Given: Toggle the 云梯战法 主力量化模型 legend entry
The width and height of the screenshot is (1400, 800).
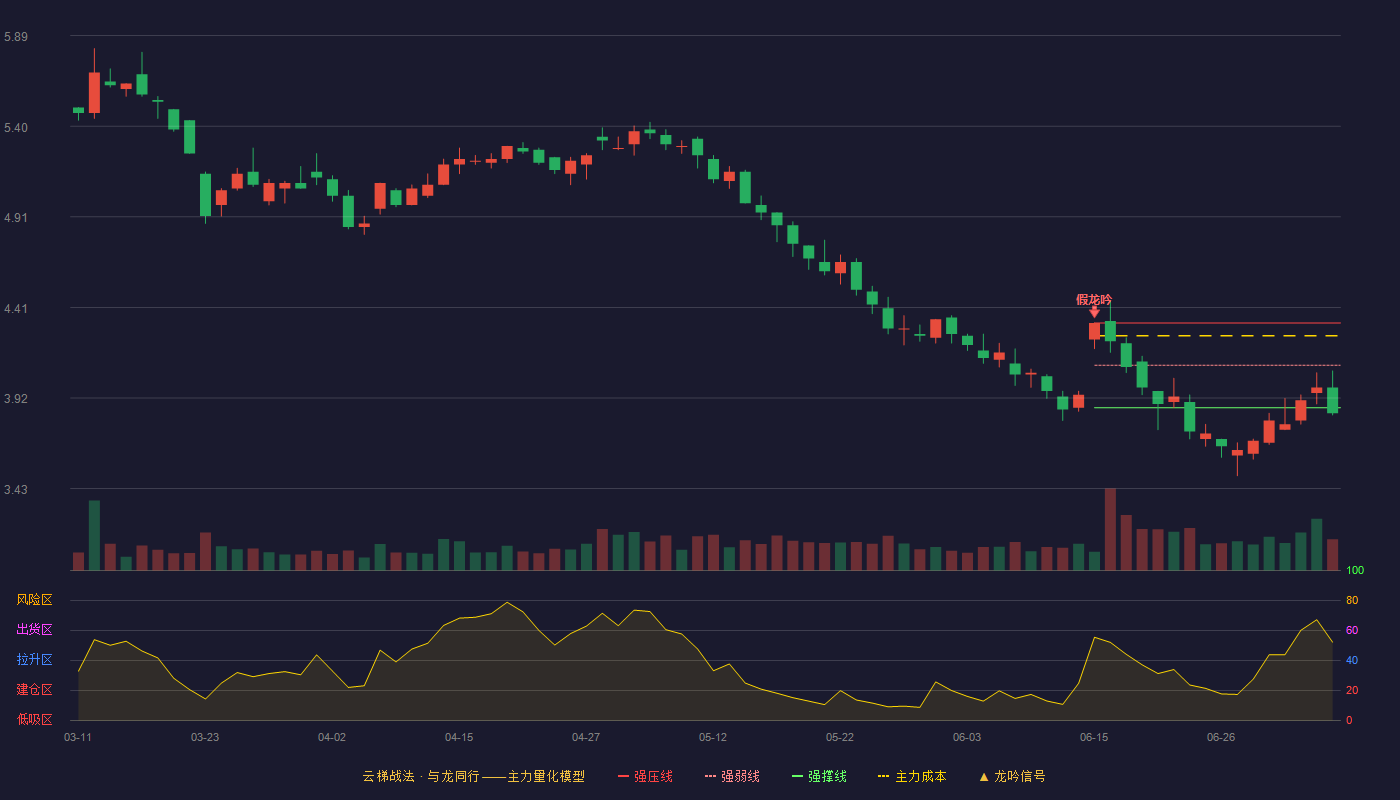Looking at the screenshot, I should (x=473, y=776).
